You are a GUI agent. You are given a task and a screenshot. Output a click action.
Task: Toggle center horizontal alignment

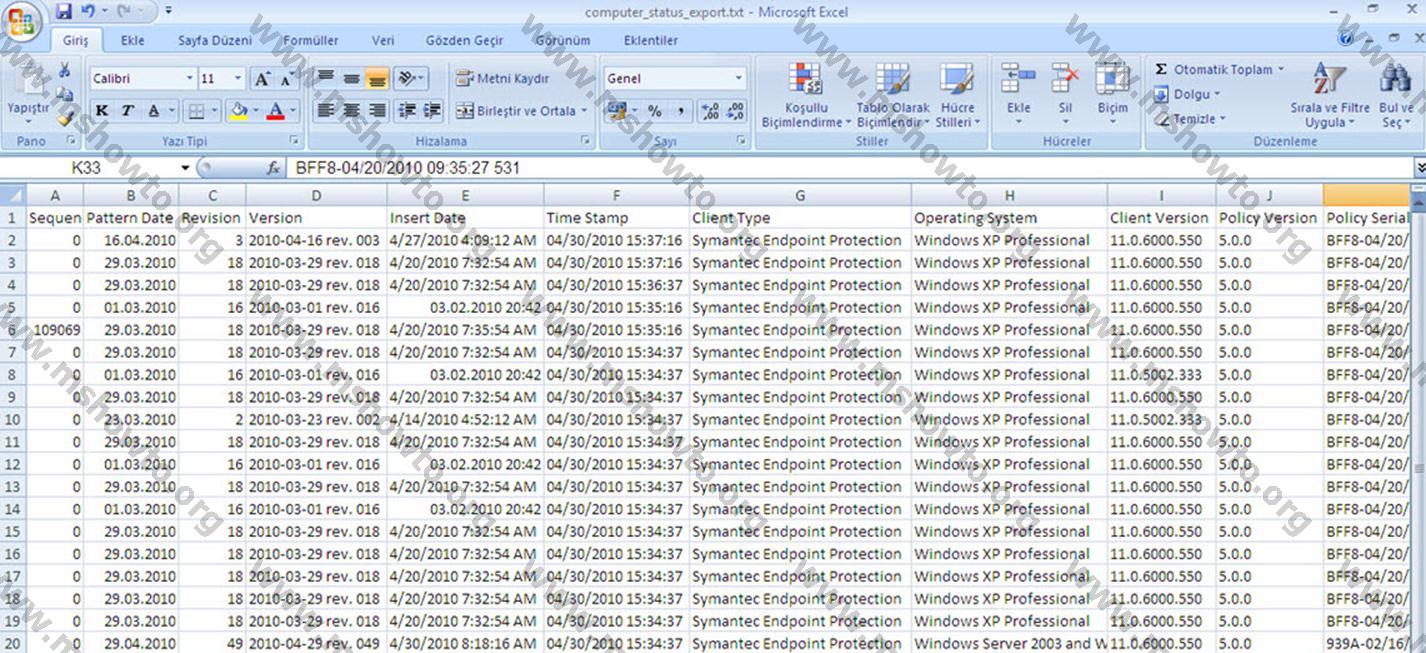tap(351, 111)
